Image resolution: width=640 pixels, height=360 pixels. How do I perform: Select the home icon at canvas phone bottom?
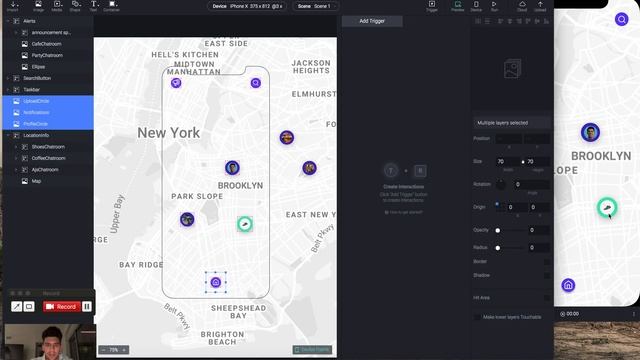[x=216, y=282]
